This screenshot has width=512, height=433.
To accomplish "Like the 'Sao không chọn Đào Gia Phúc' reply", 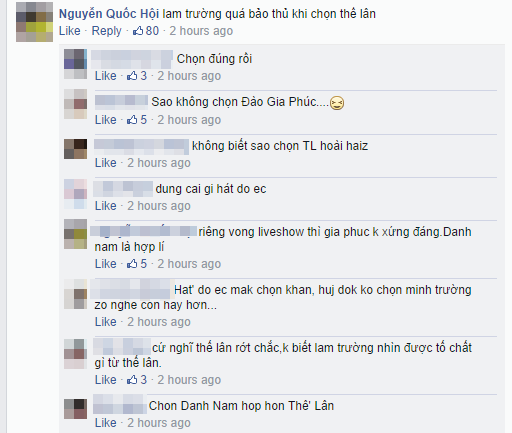I will [x=106, y=120].
